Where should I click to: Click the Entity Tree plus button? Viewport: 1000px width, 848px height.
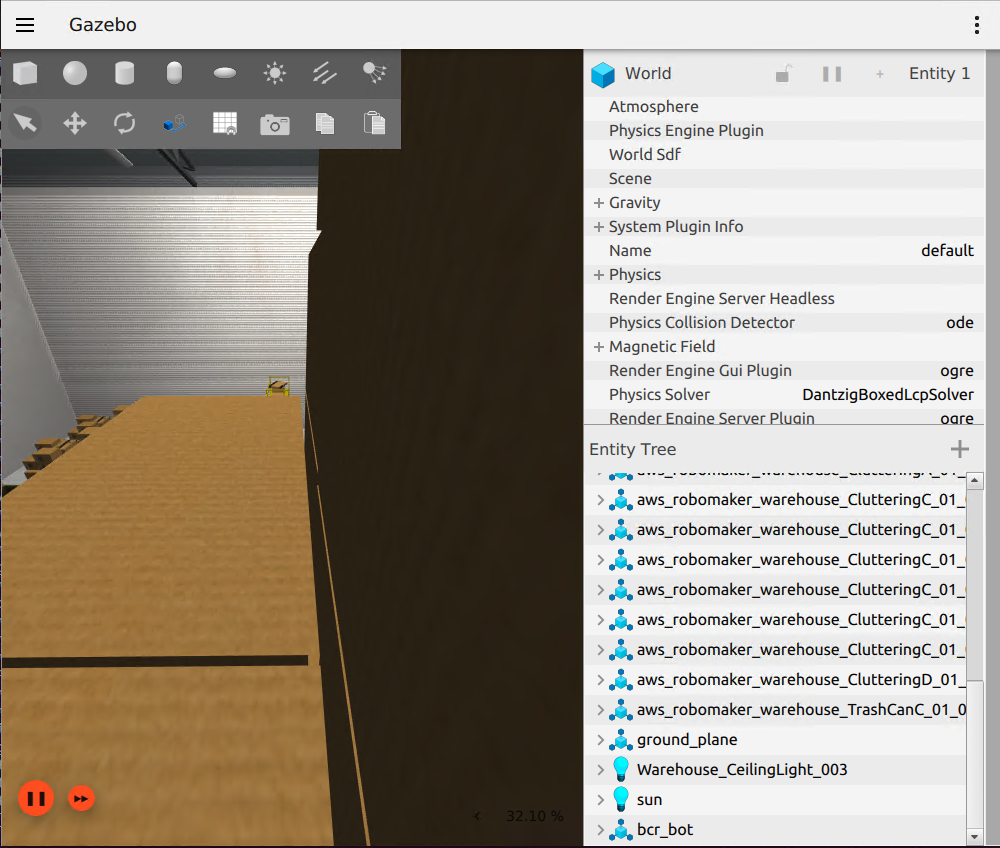tap(959, 449)
